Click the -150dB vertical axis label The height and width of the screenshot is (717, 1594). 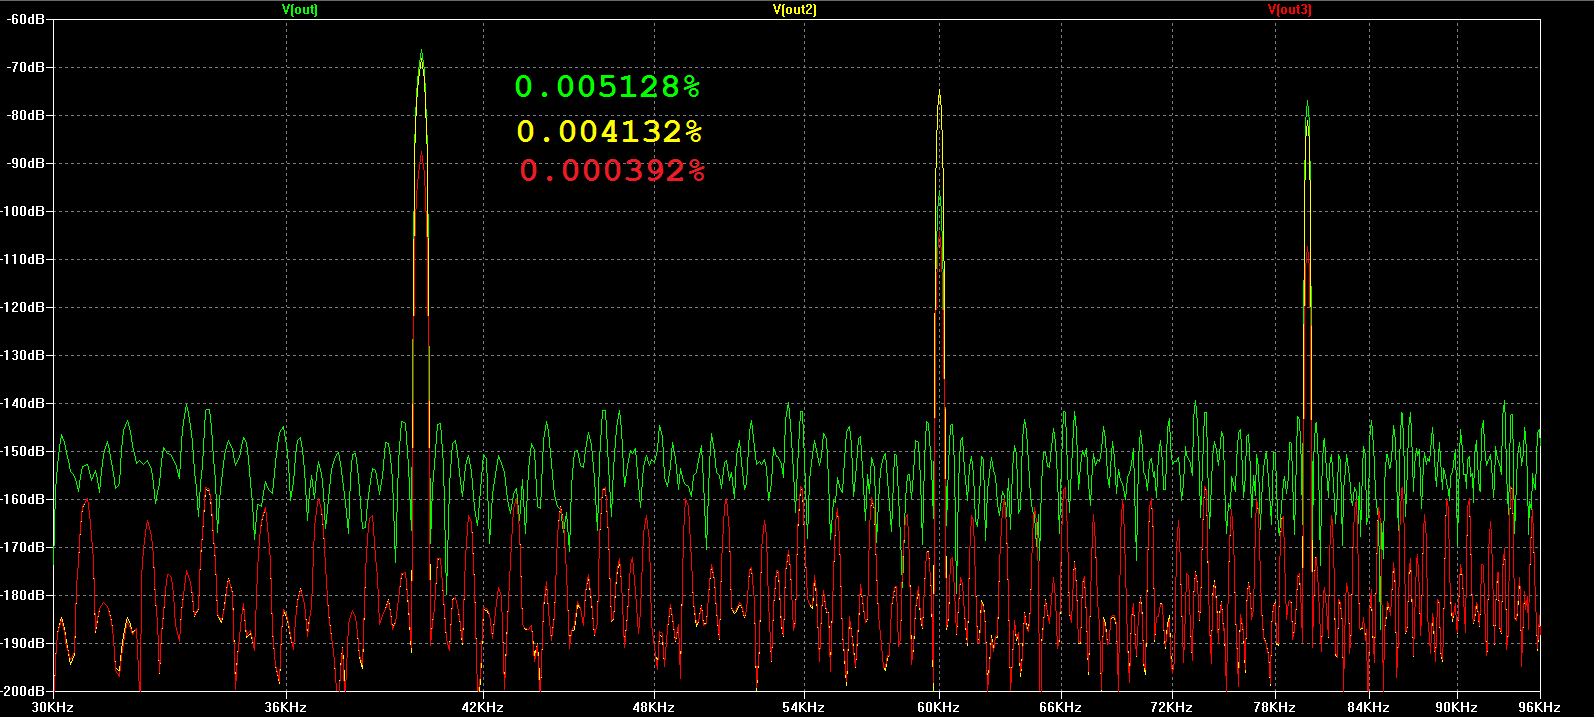(x=23, y=451)
